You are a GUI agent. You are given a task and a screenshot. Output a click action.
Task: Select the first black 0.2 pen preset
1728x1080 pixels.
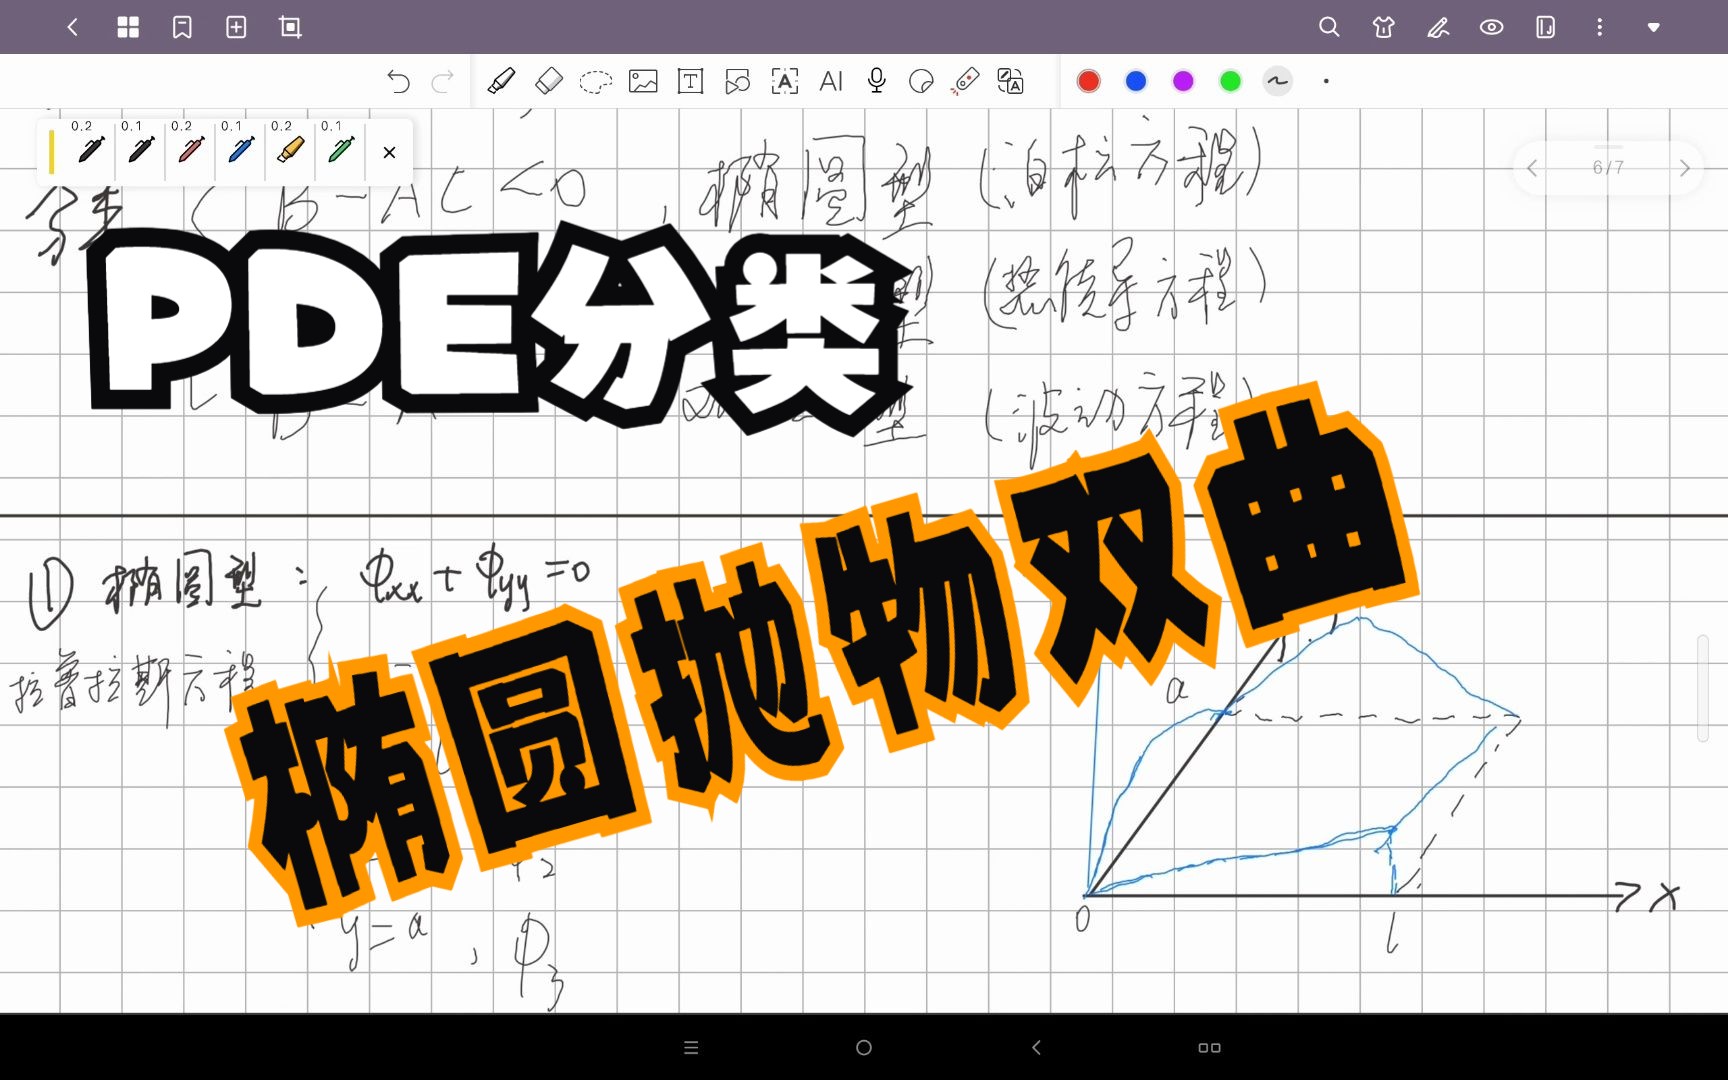pos(90,150)
